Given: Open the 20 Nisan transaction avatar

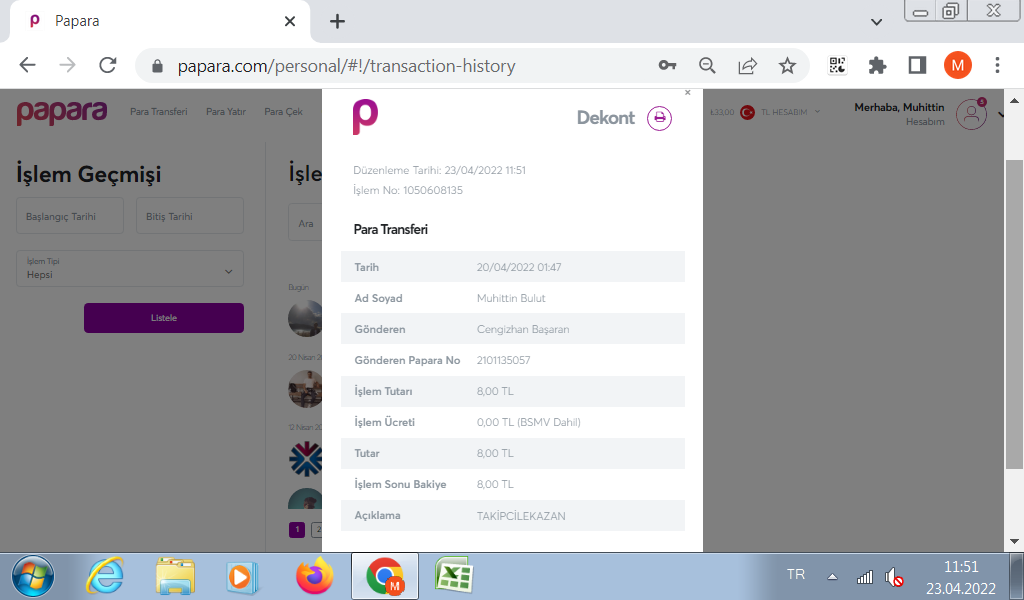Looking at the screenshot, I should [305, 389].
